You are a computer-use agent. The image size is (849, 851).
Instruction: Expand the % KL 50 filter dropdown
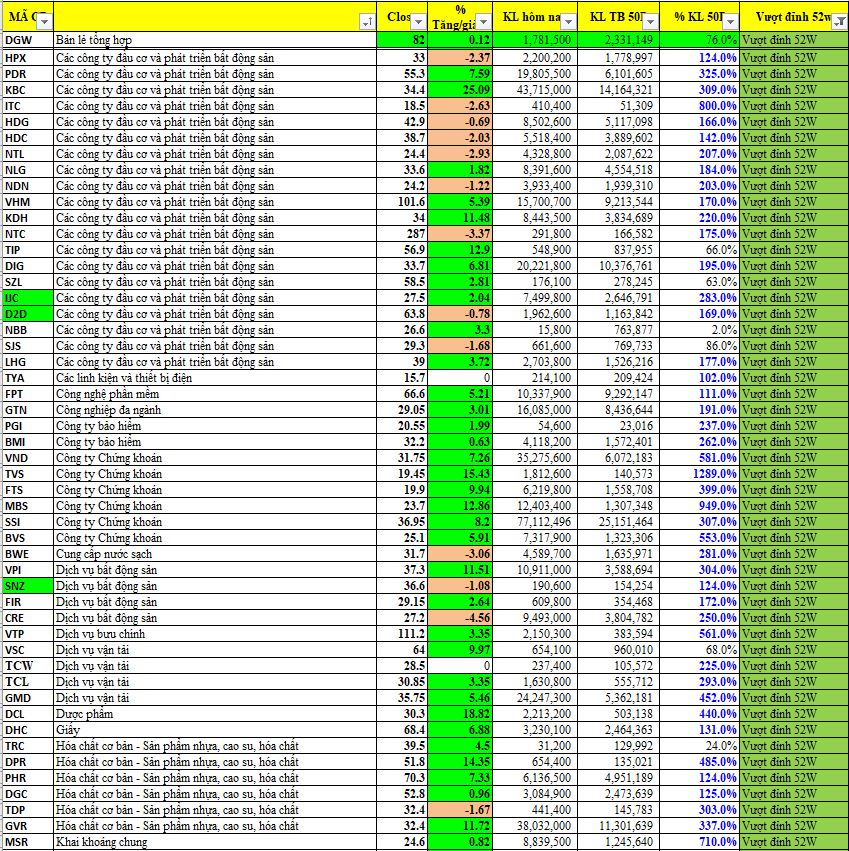730,21
